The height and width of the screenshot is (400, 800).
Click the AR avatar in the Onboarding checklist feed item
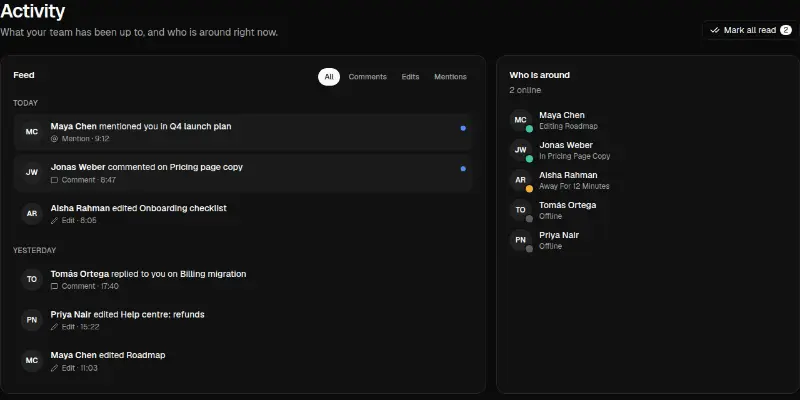pyautogui.click(x=32, y=214)
